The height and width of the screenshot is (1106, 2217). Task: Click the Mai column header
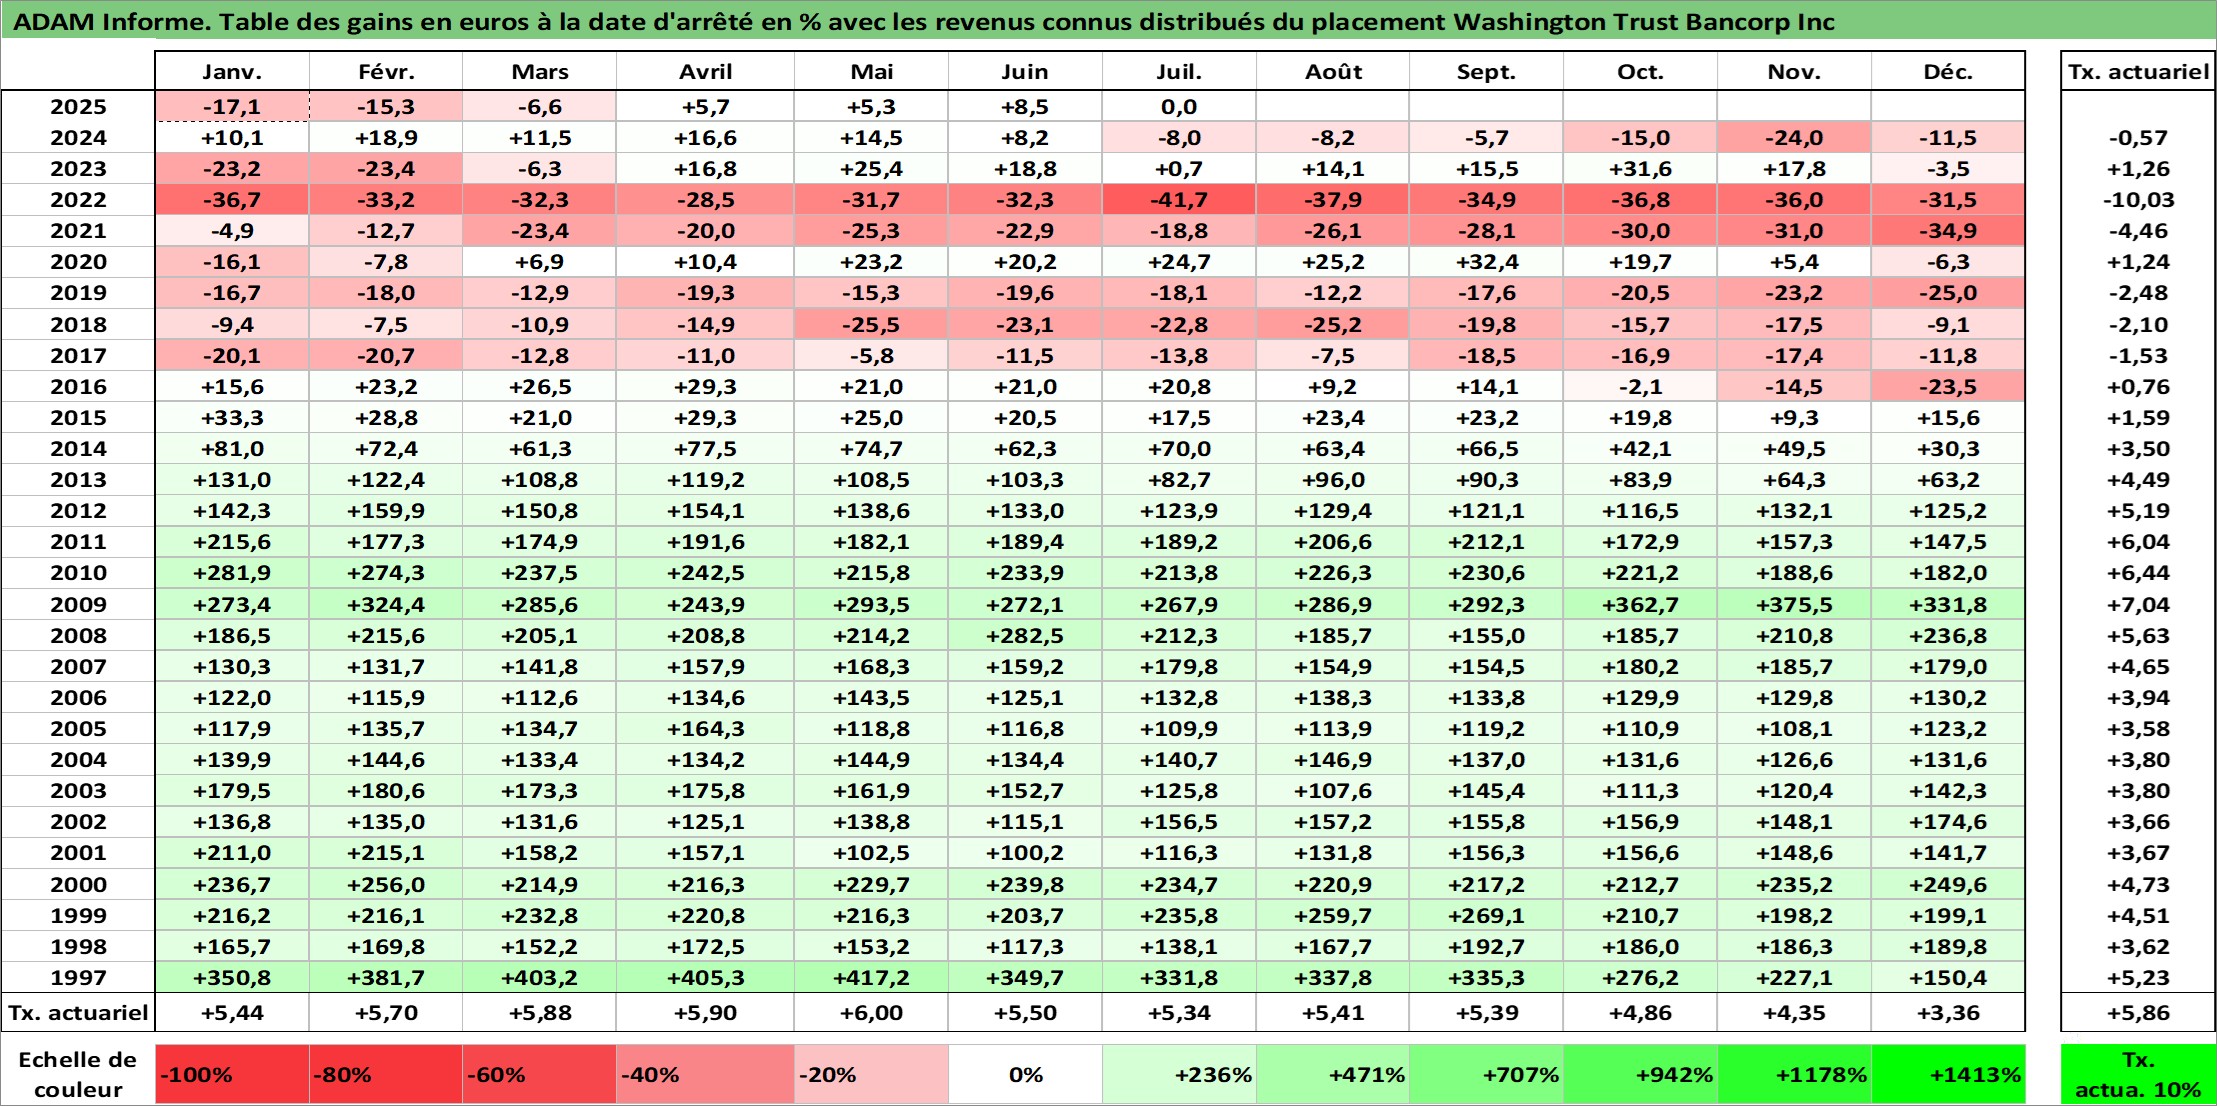[x=871, y=71]
